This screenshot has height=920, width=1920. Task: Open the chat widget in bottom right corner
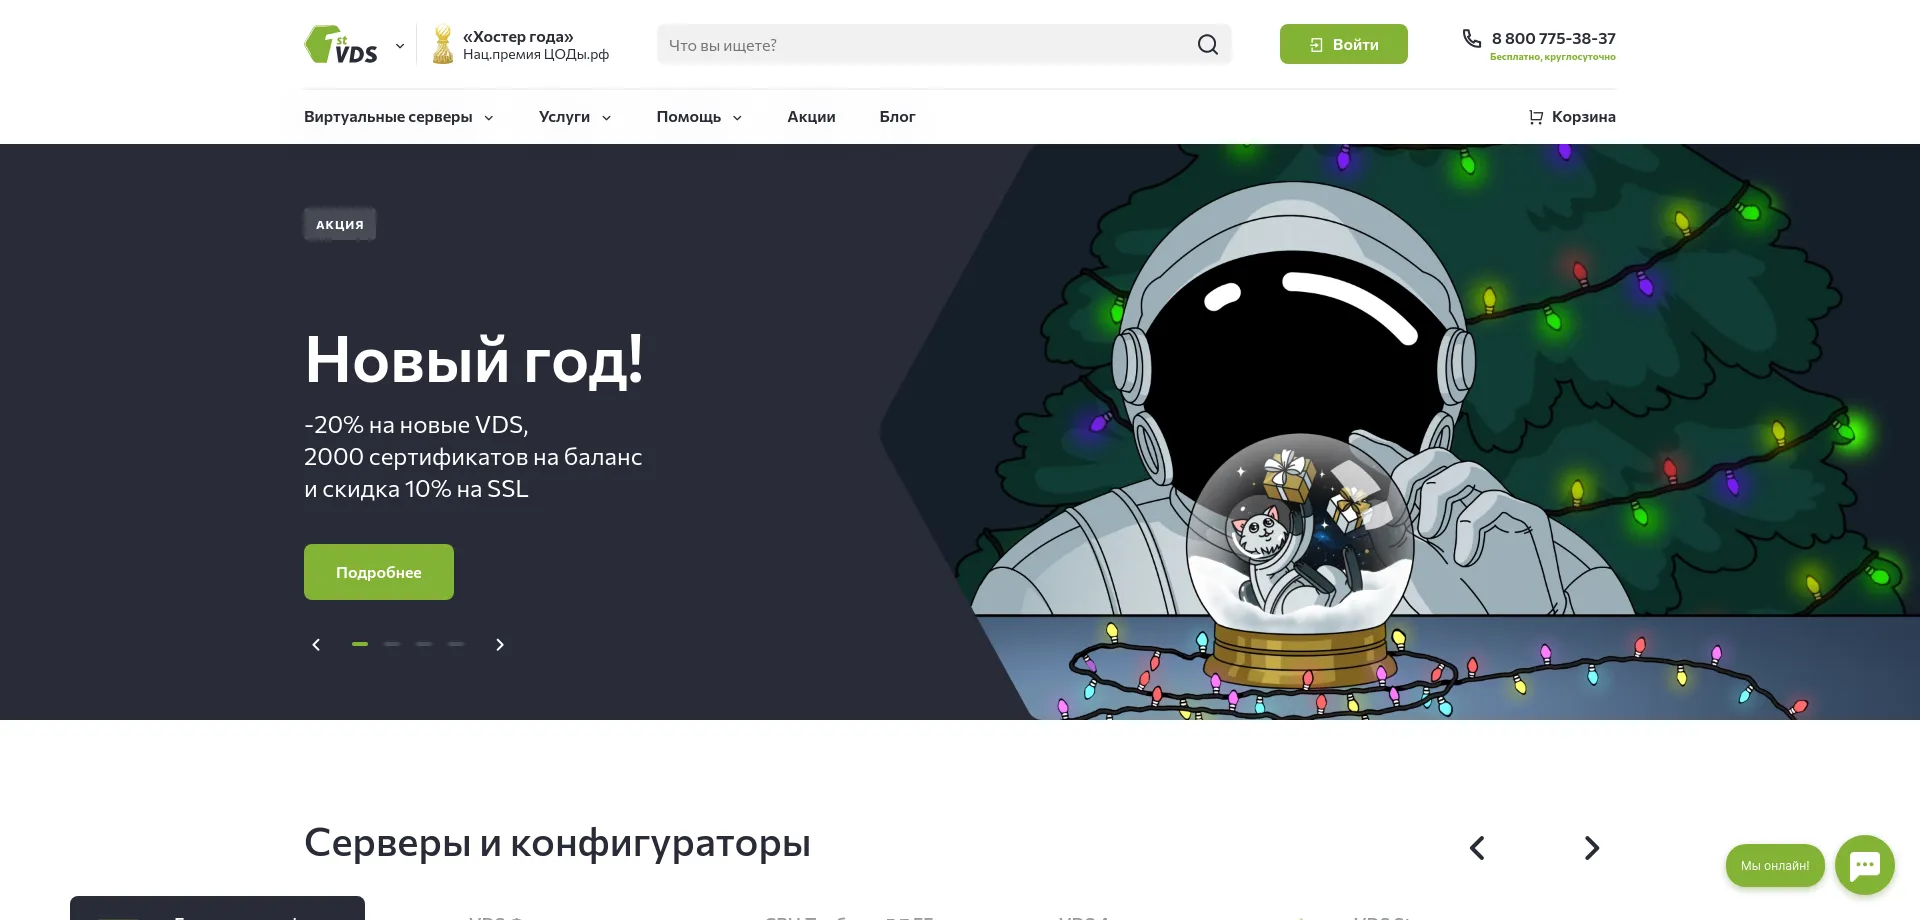point(1863,865)
